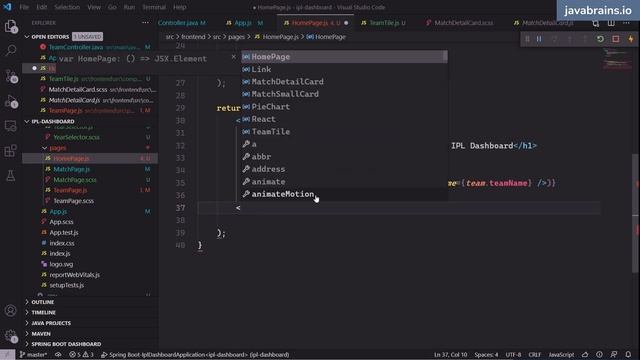The image size is (640, 360).
Task: Close the suggestion details hover
Action: [233, 57]
